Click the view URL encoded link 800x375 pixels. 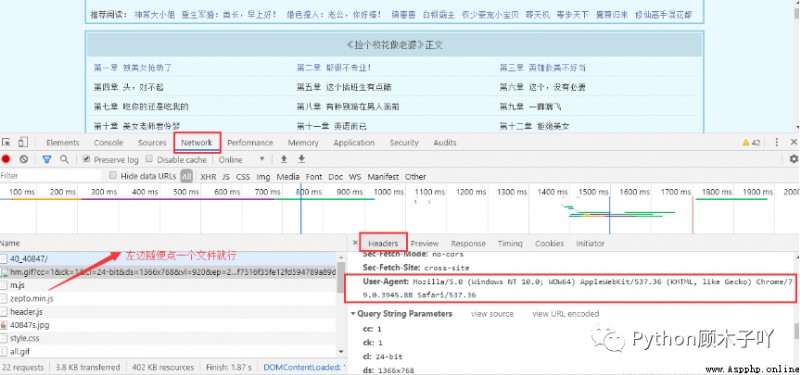pyautogui.click(x=565, y=313)
